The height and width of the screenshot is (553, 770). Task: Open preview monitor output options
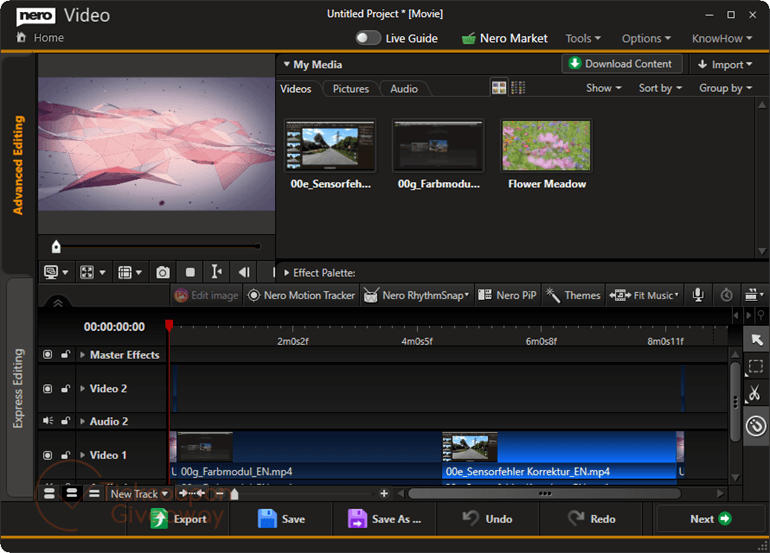point(55,272)
